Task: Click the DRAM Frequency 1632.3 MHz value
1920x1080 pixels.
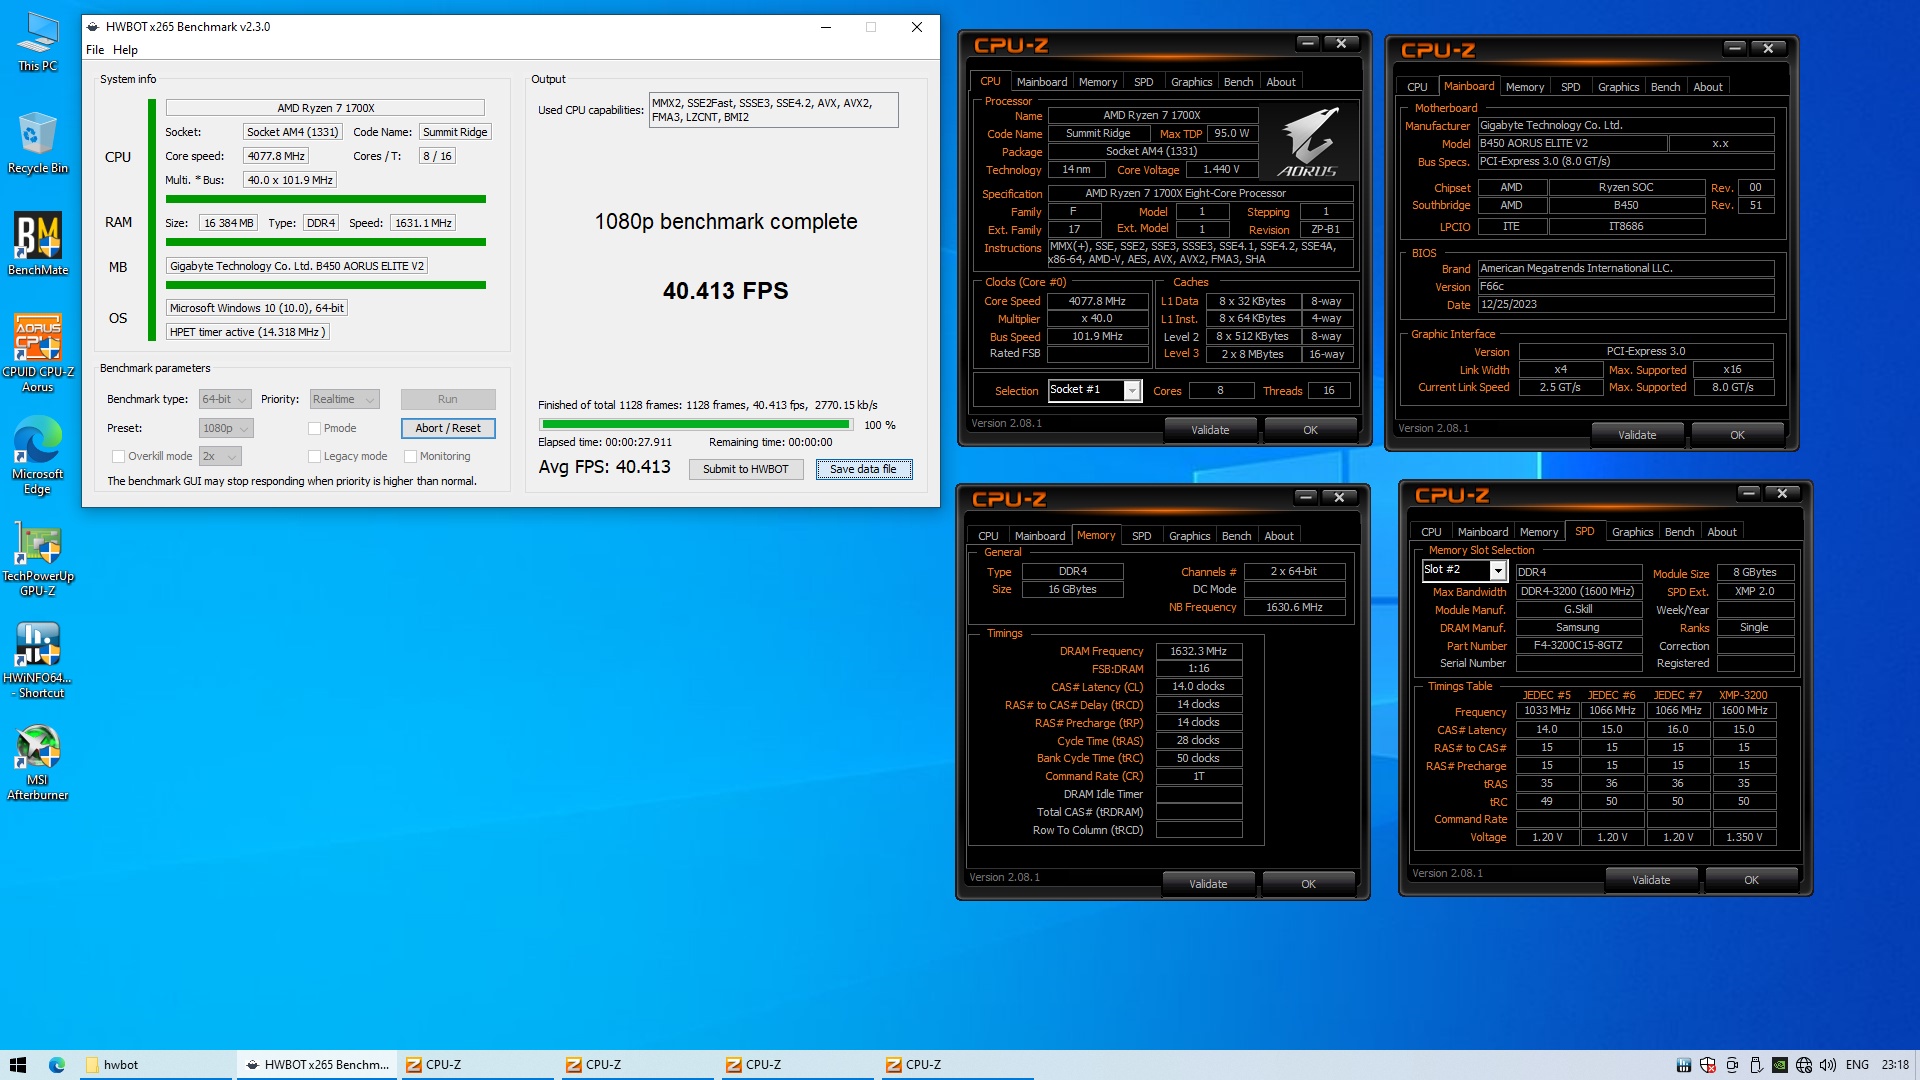Action: pyautogui.click(x=1198, y=651)
